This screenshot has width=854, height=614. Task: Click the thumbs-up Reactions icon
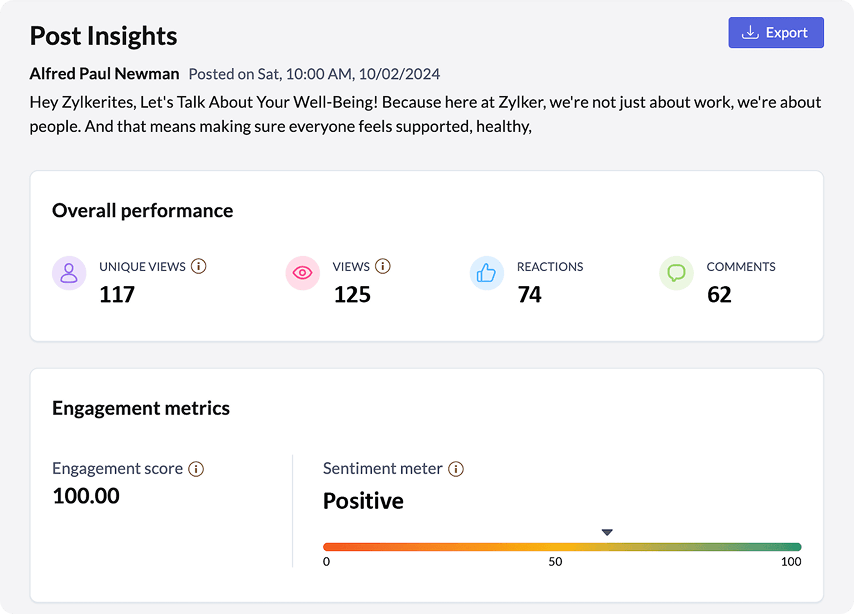pos(487,273)
